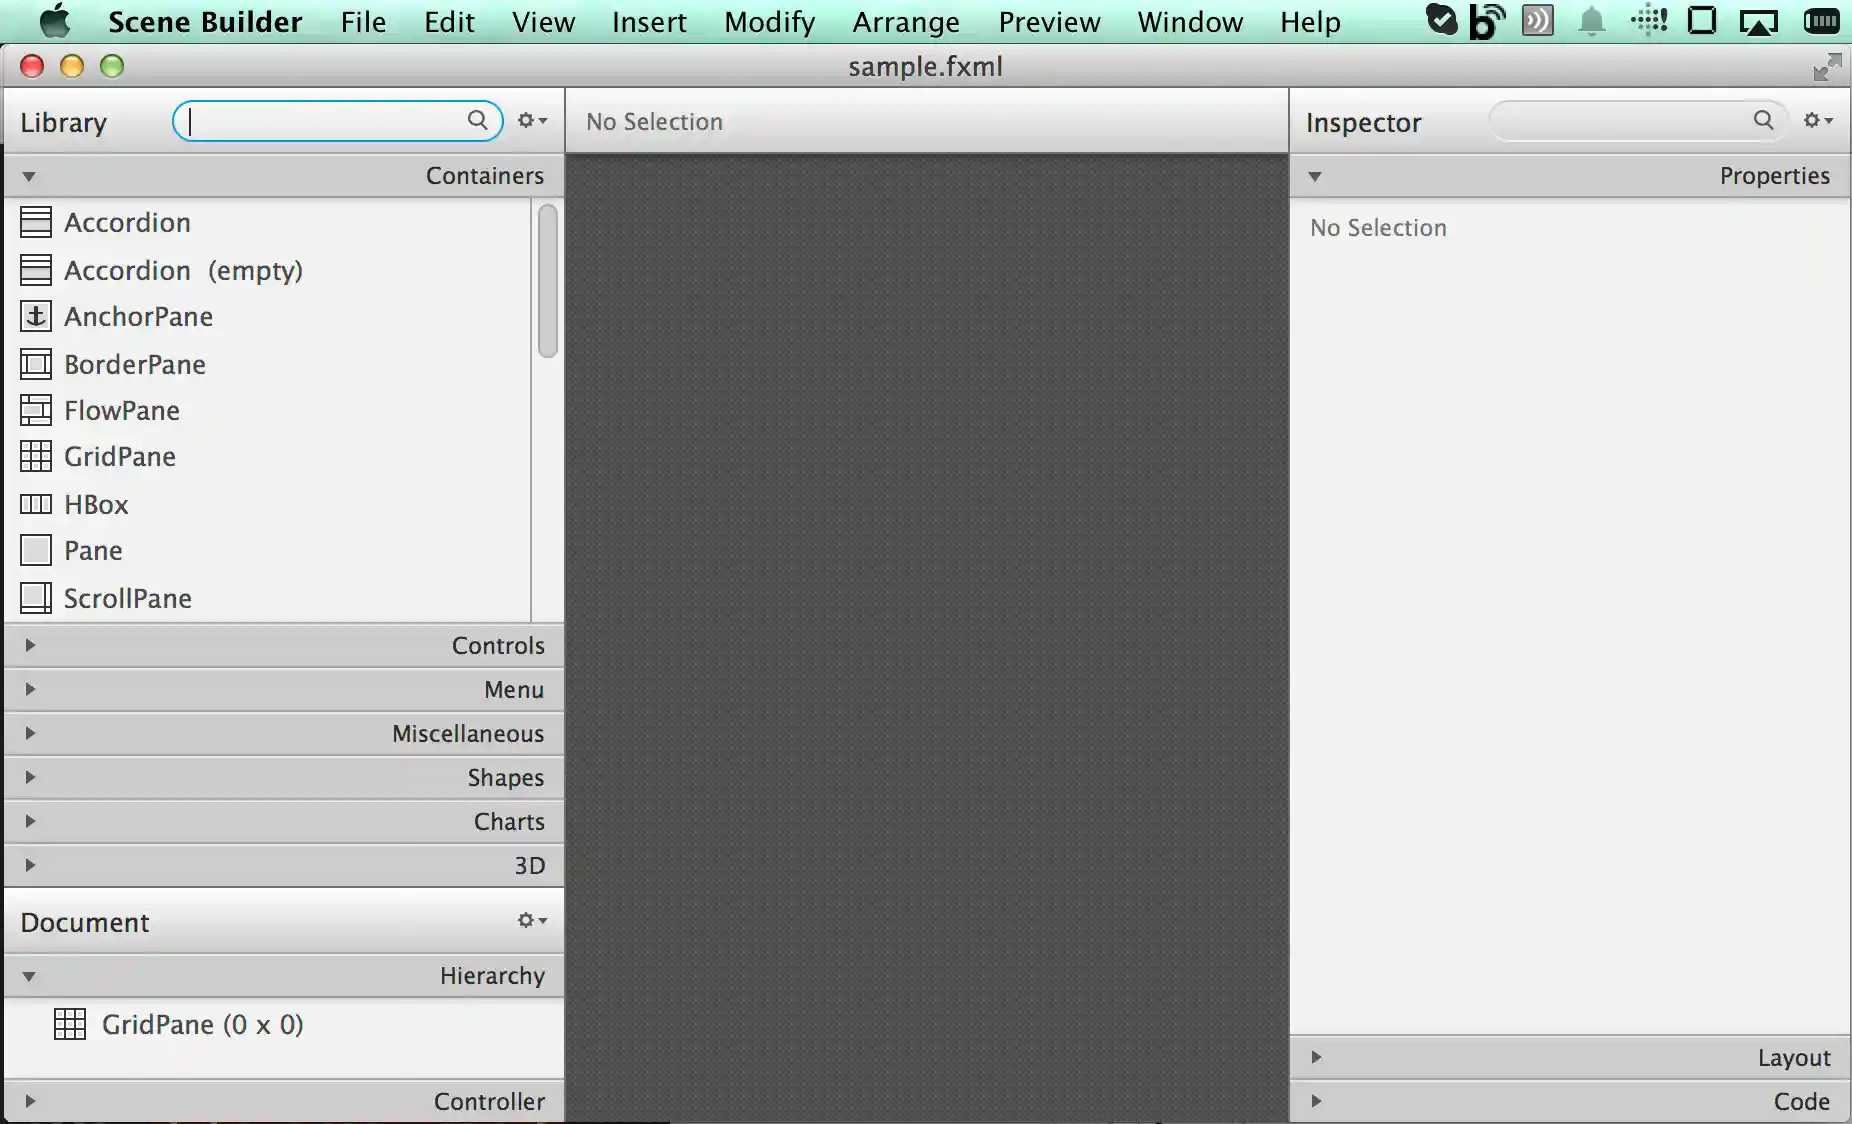Select the 'BorderPane' text label
The image size is (1852, 1124).
coord(135,364)
